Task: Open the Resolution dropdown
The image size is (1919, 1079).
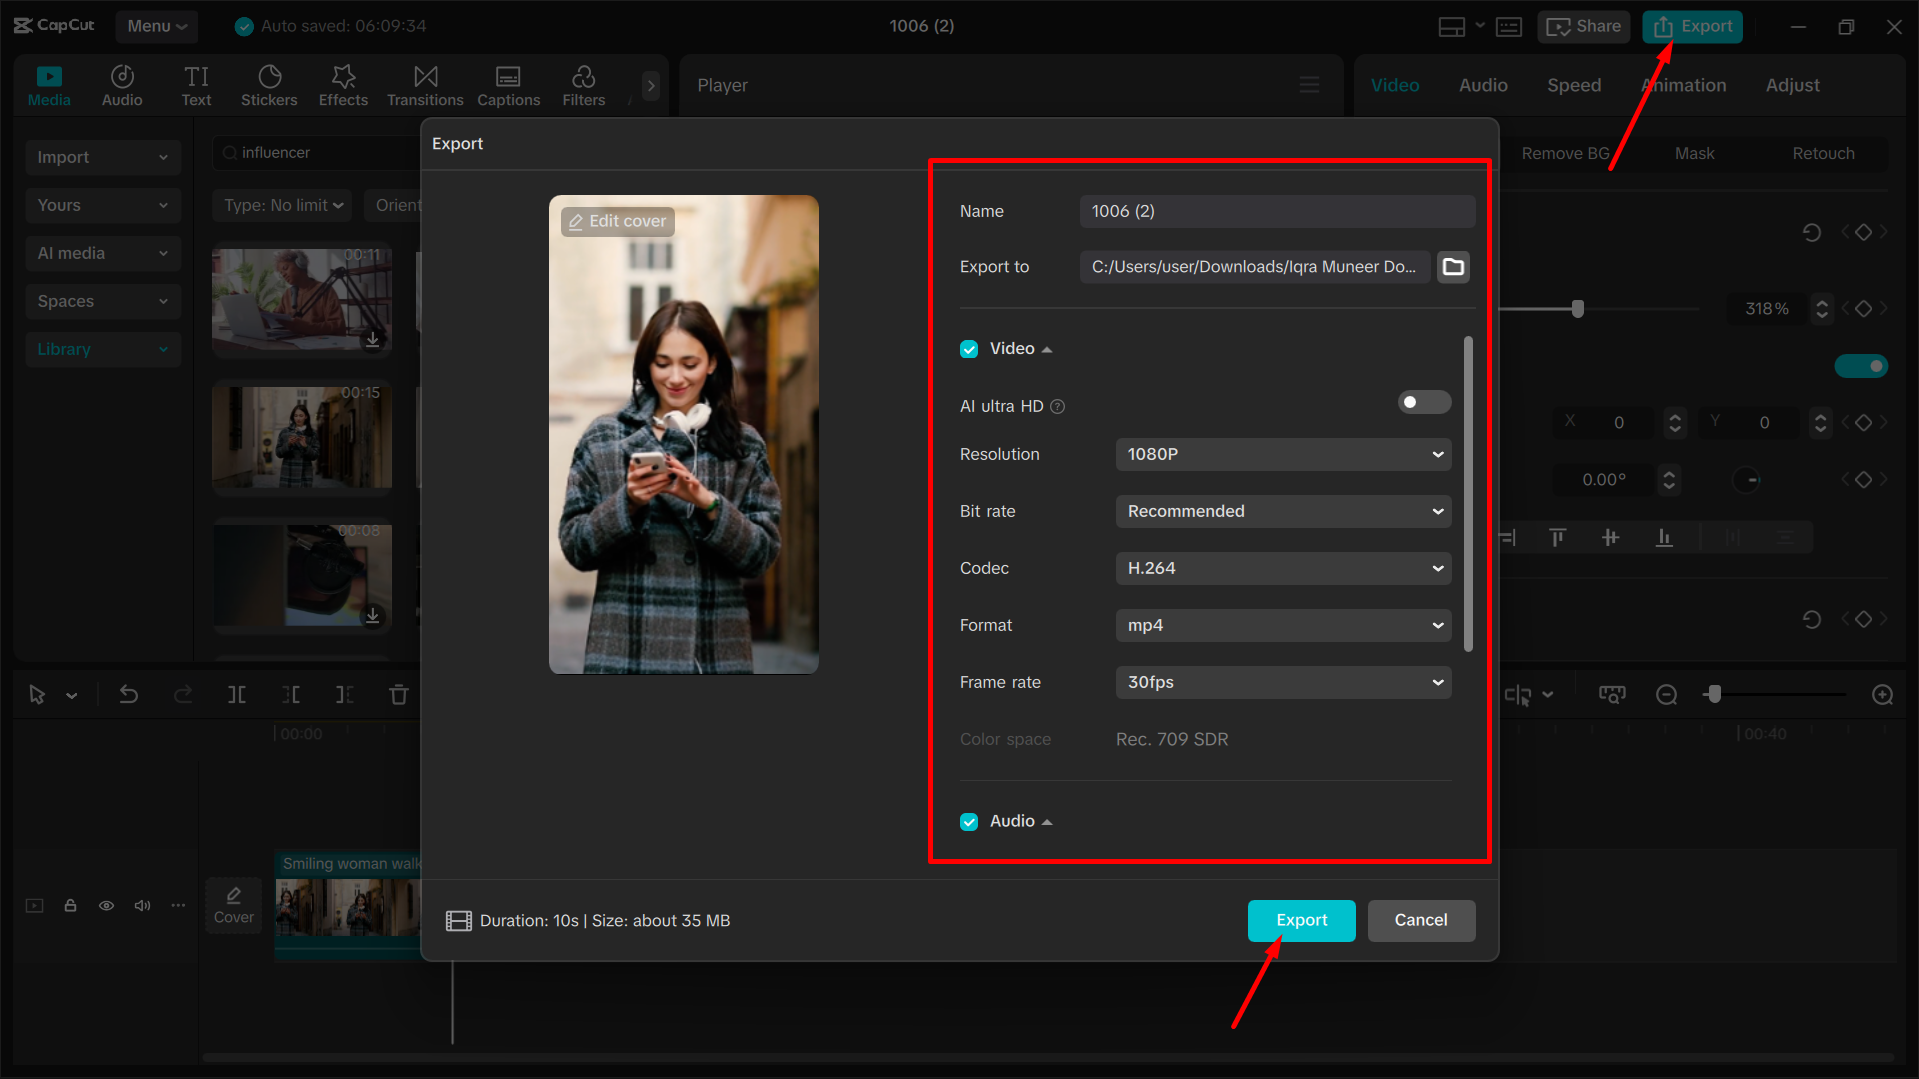Action: pyautogui.click(x=1283, y=454)
